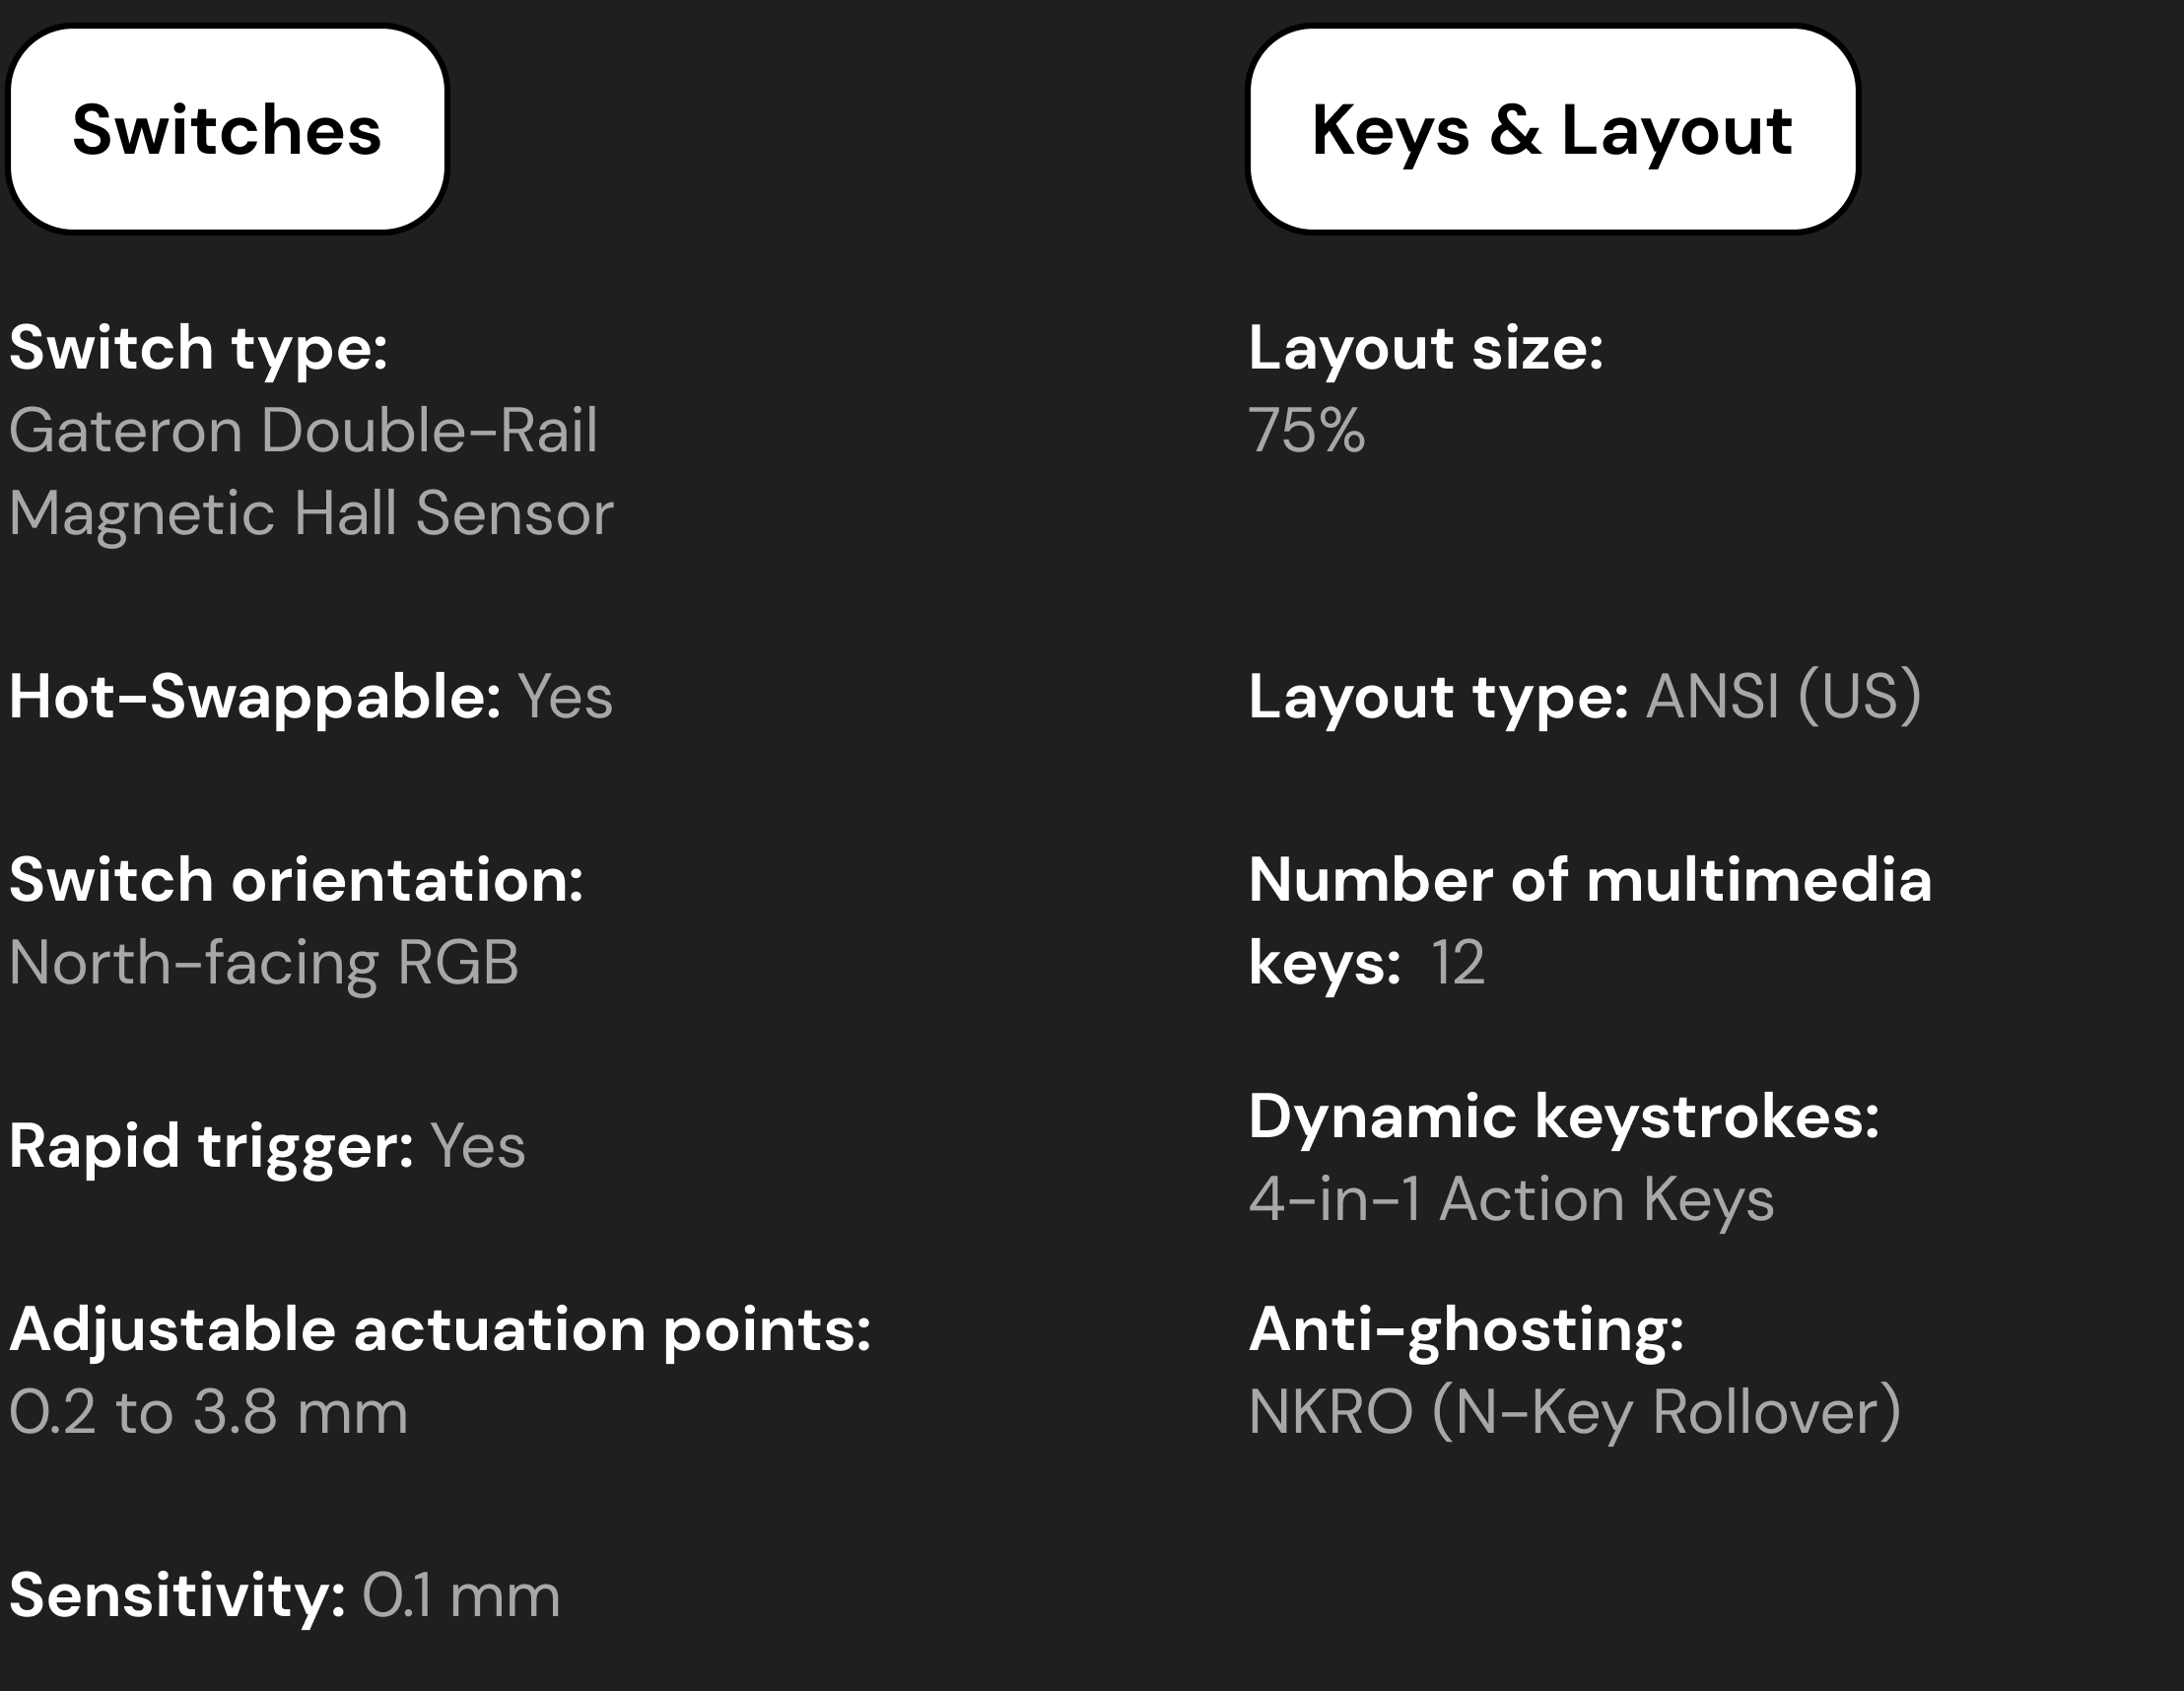
Task: Click the Layout size label
Action: tap(1426, 350)
